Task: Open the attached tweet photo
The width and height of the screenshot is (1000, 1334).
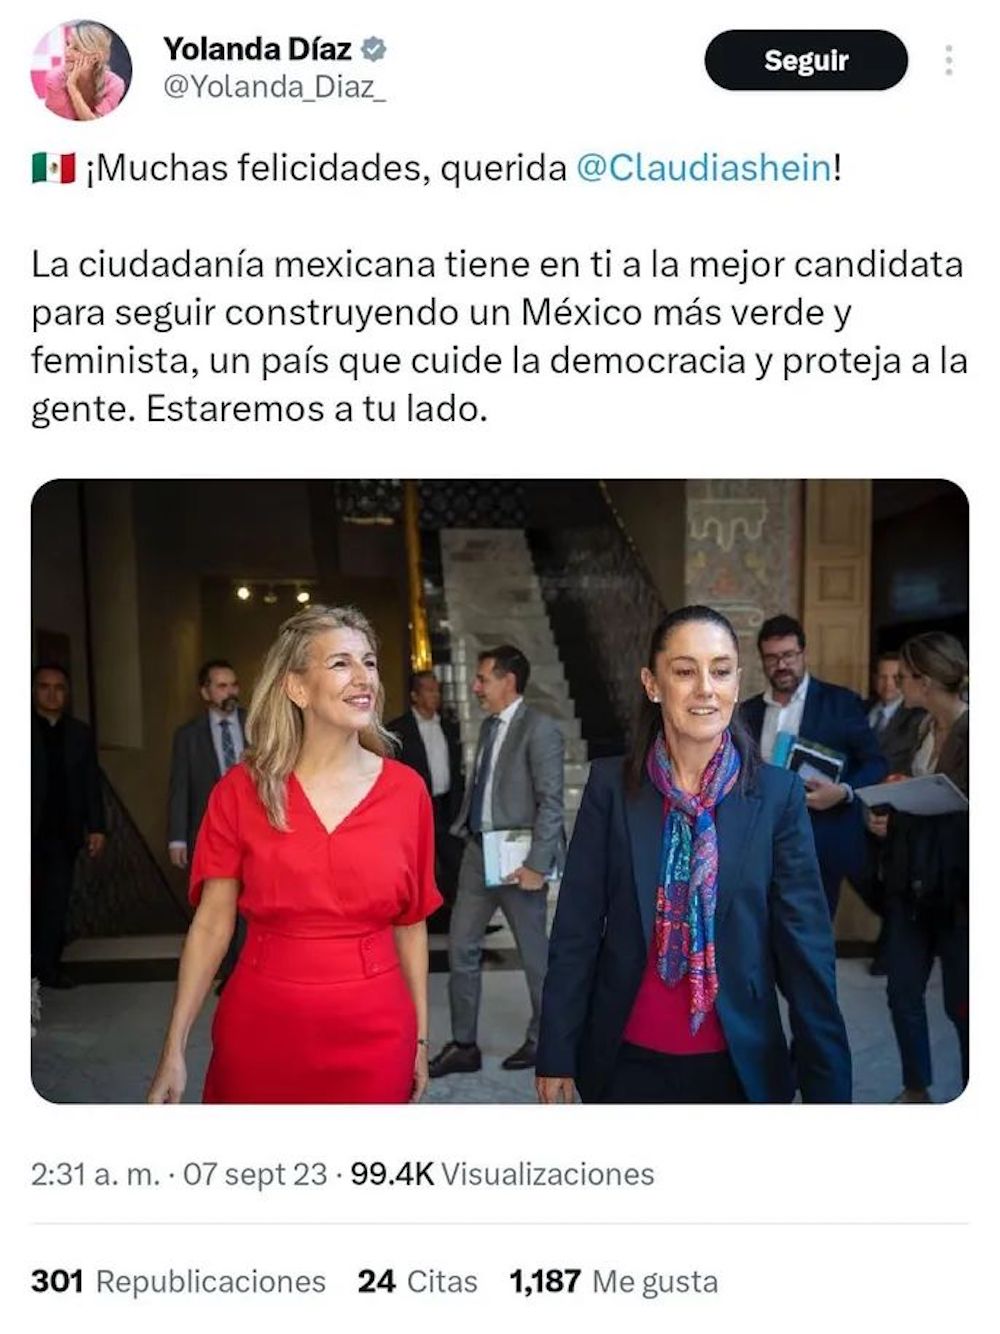Action: pos(500,791)
